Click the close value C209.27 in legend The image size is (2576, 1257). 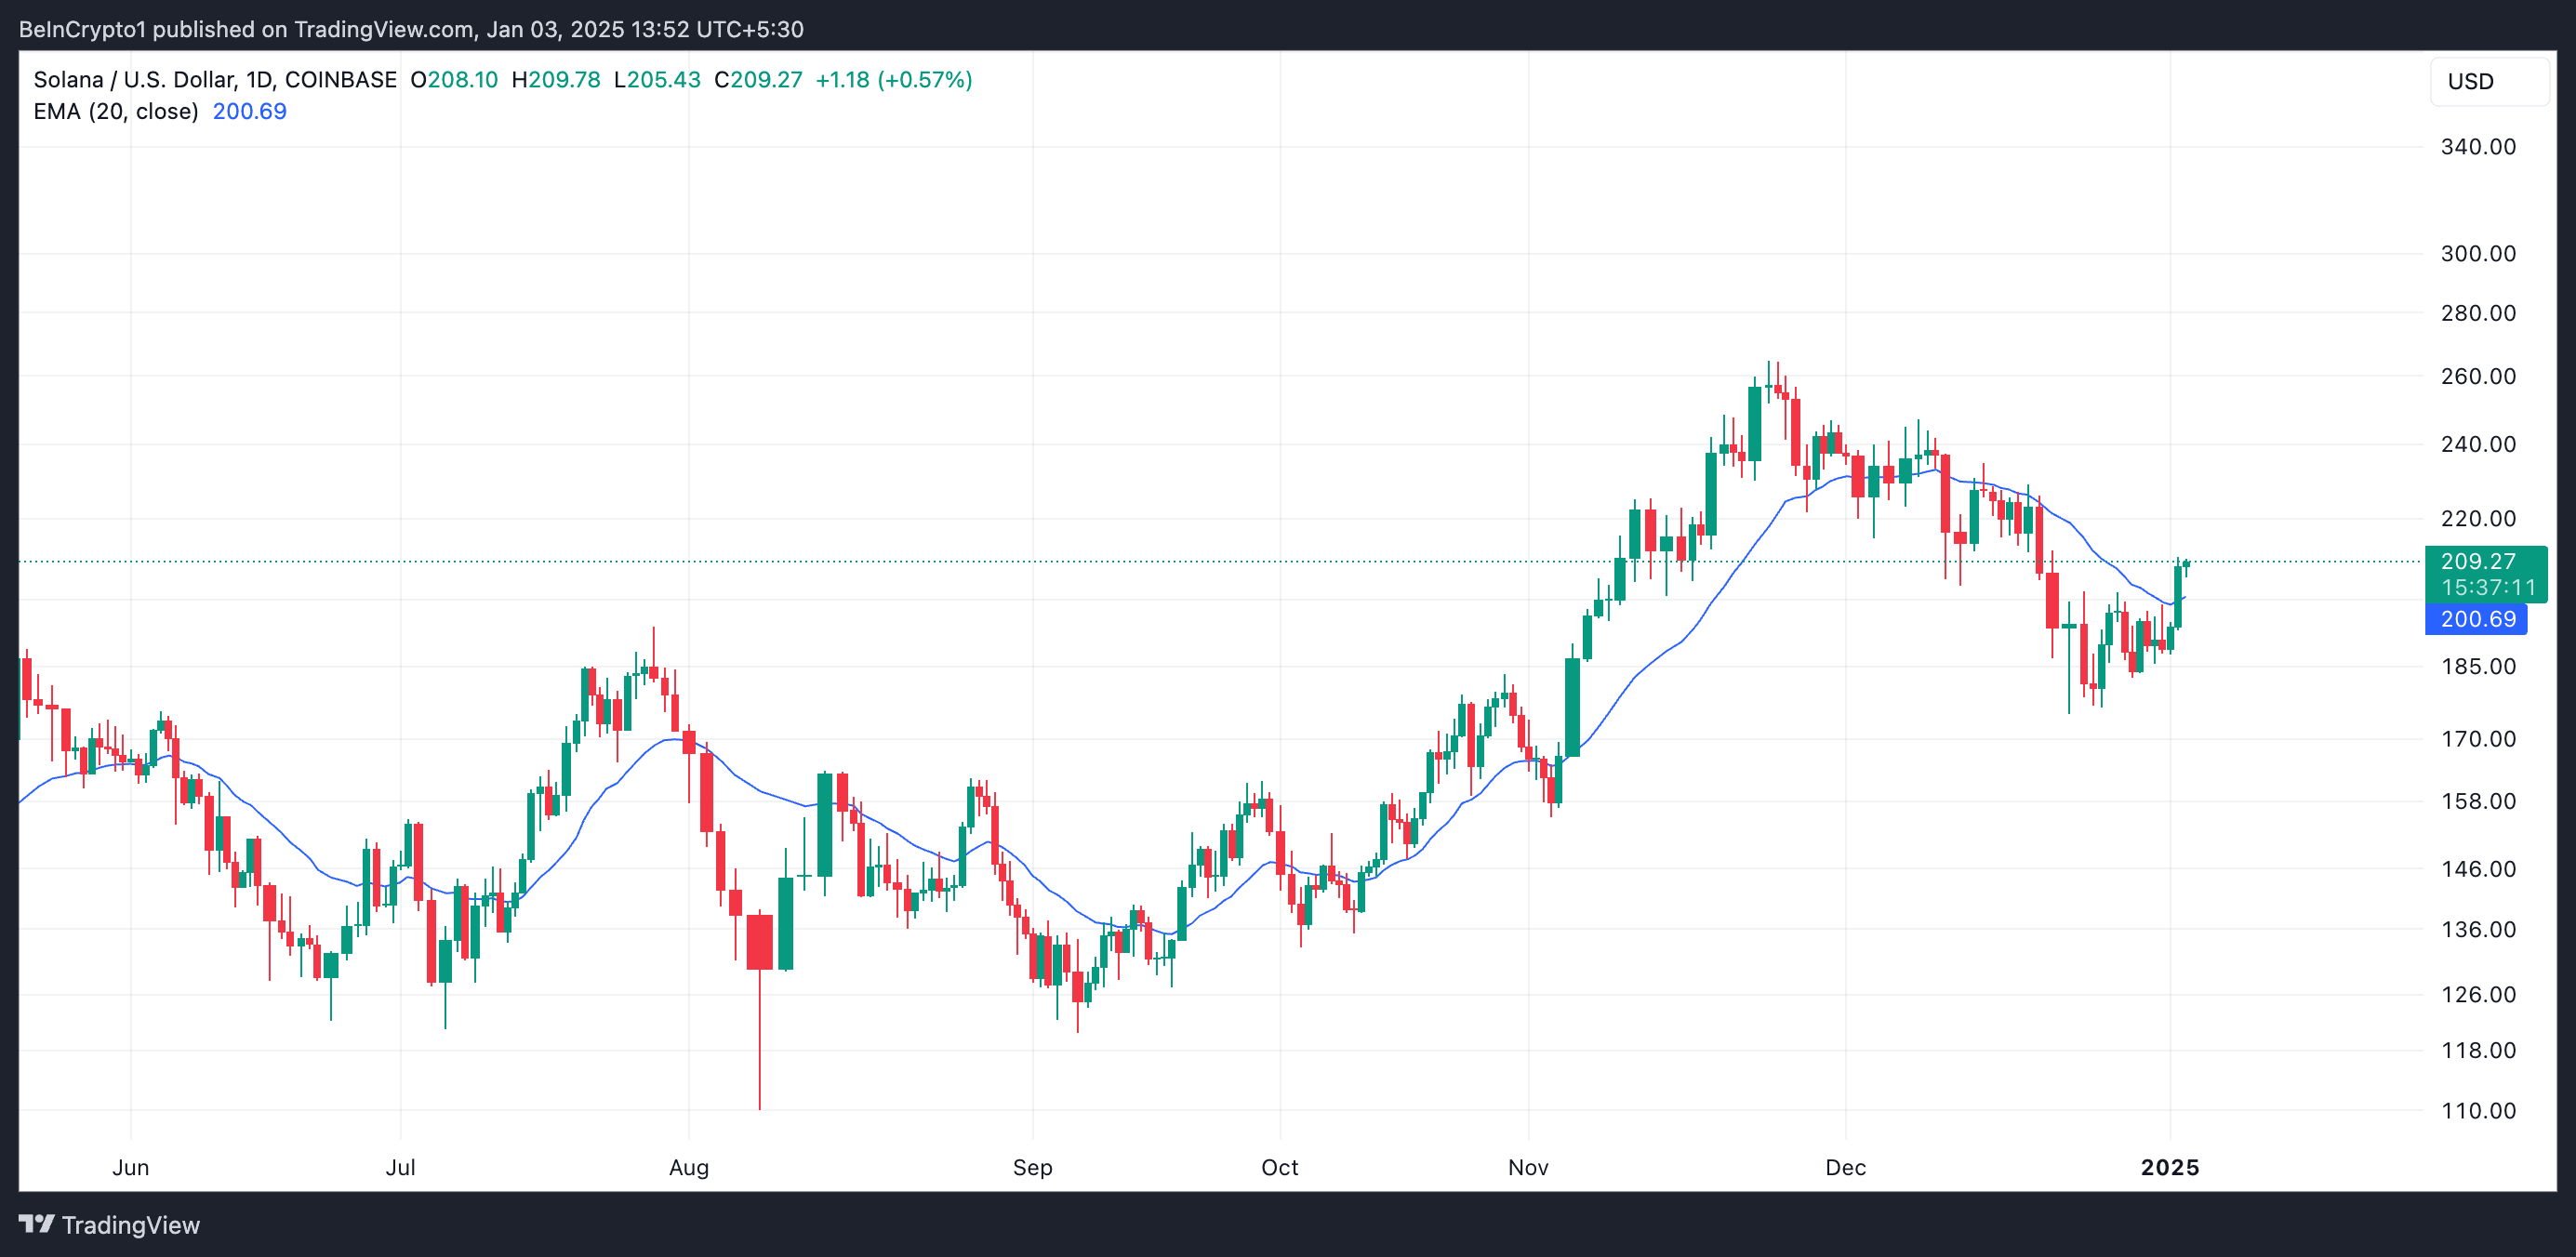tap(758, 80)
